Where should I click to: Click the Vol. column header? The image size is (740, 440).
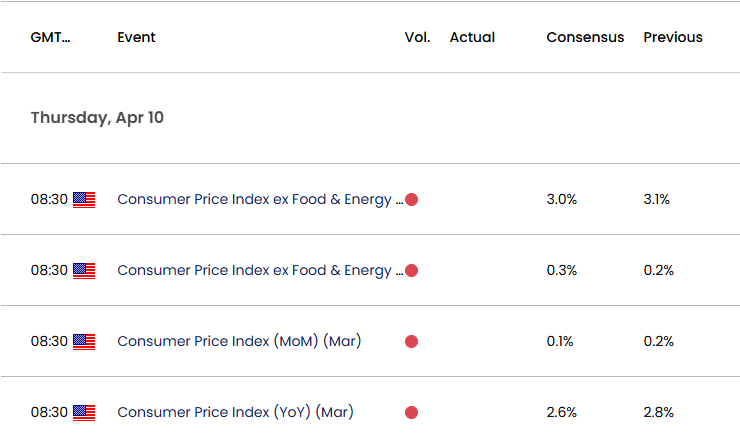click(417, 37)
